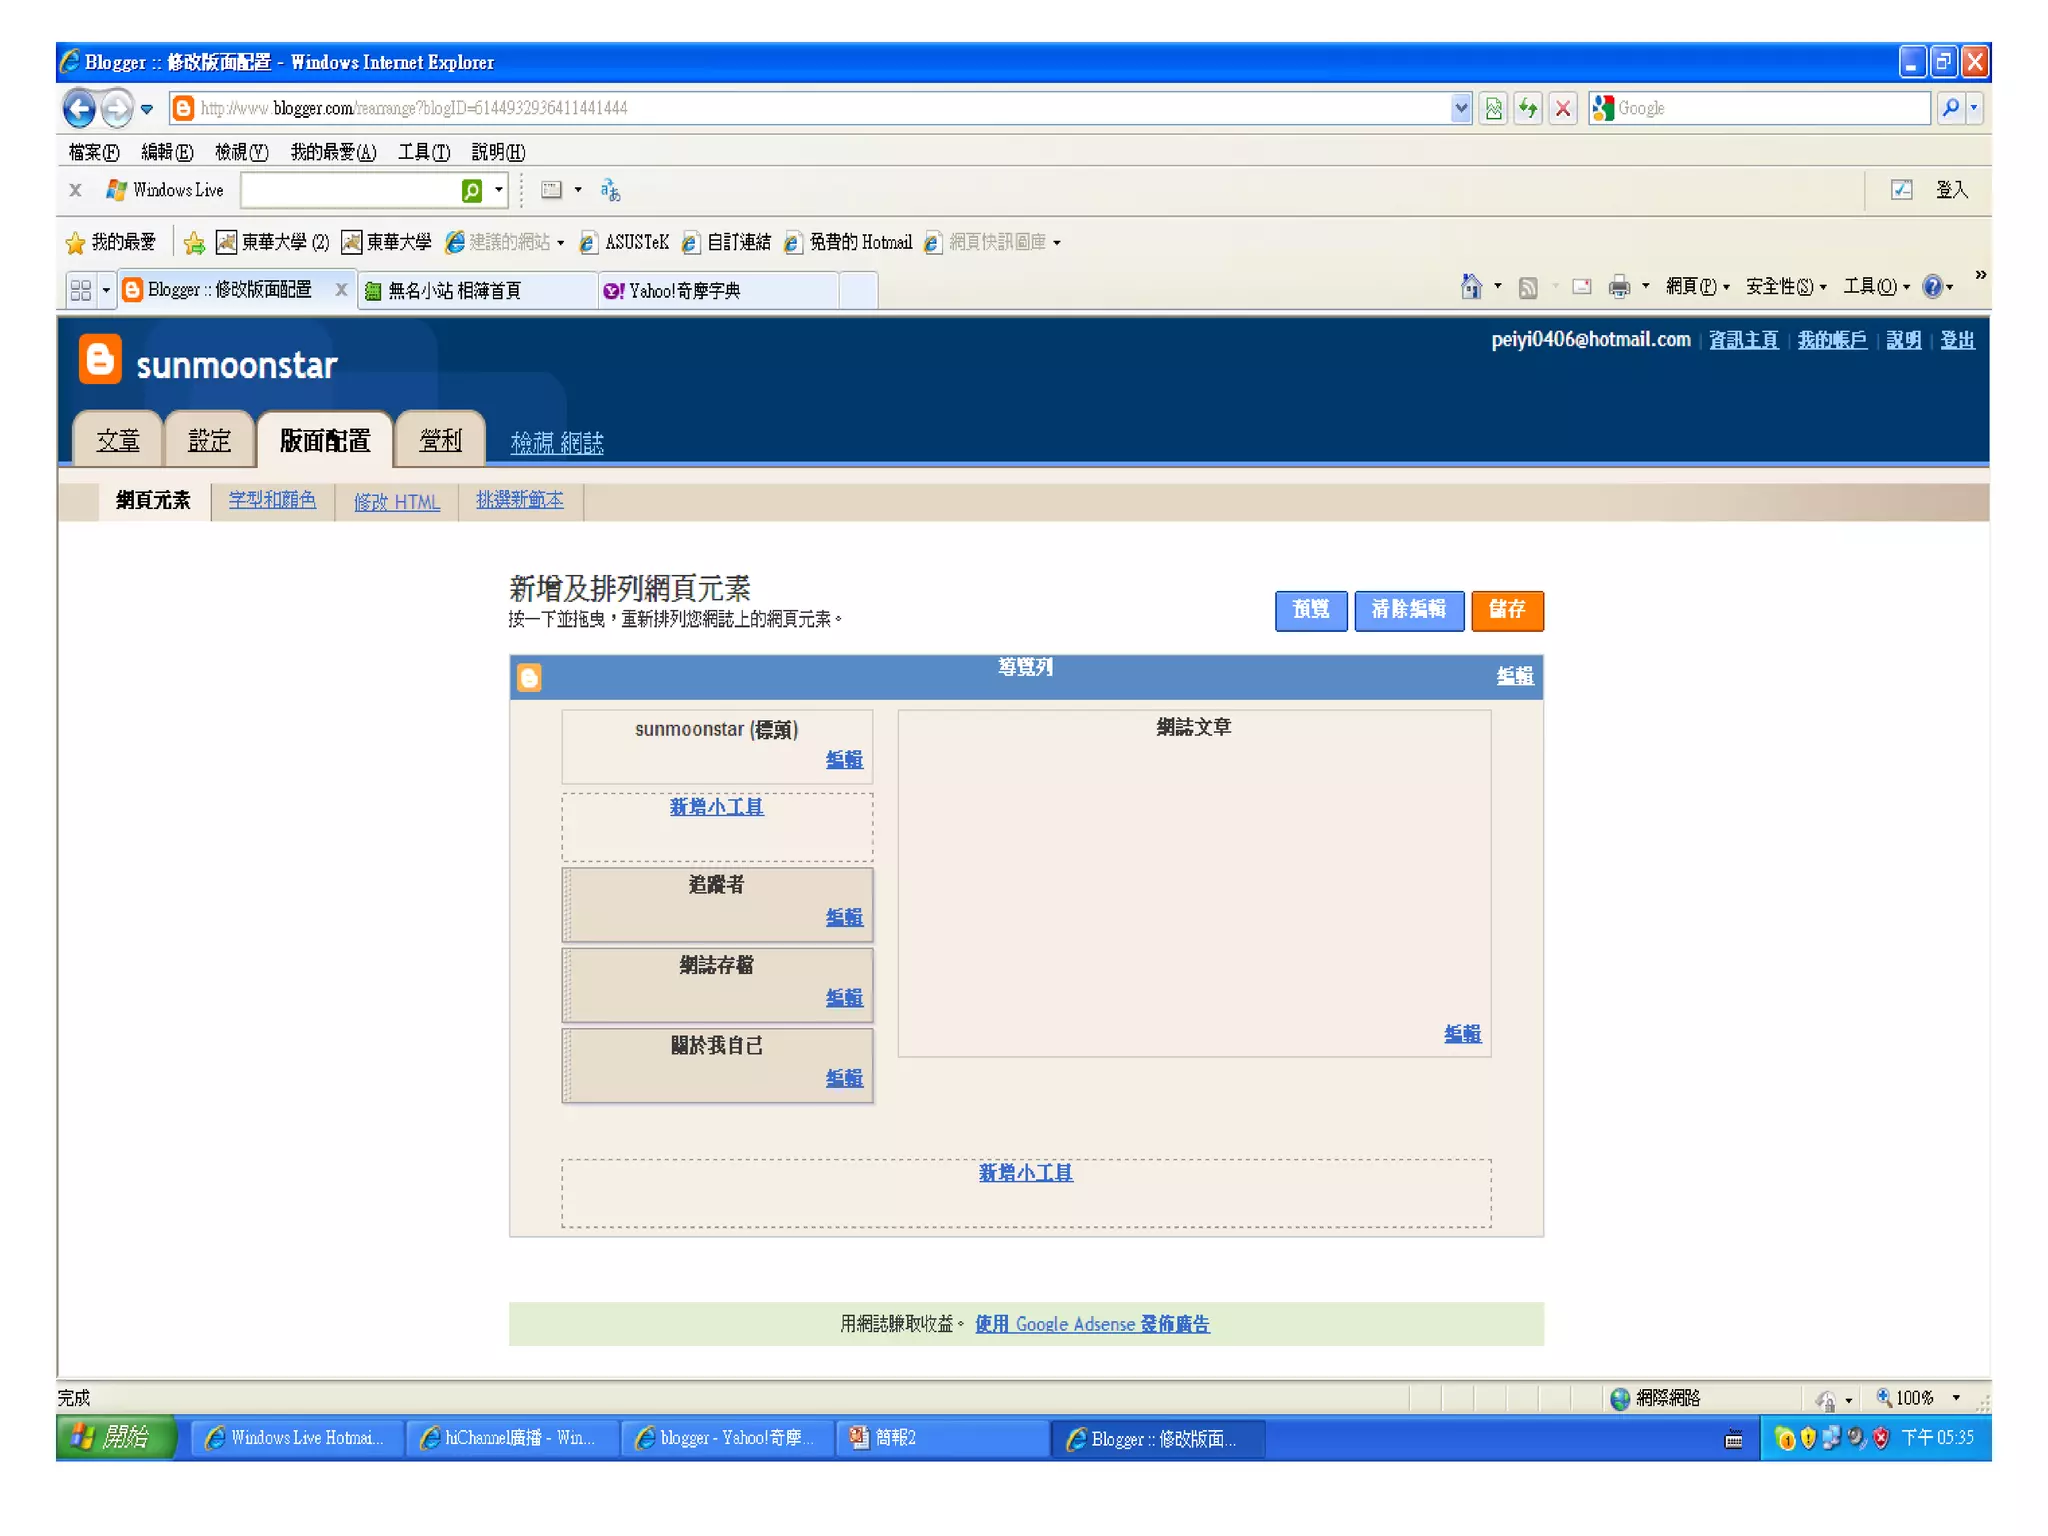
Task: Expand the 100% zoom level dropdown
Action: point(1956,1398)
